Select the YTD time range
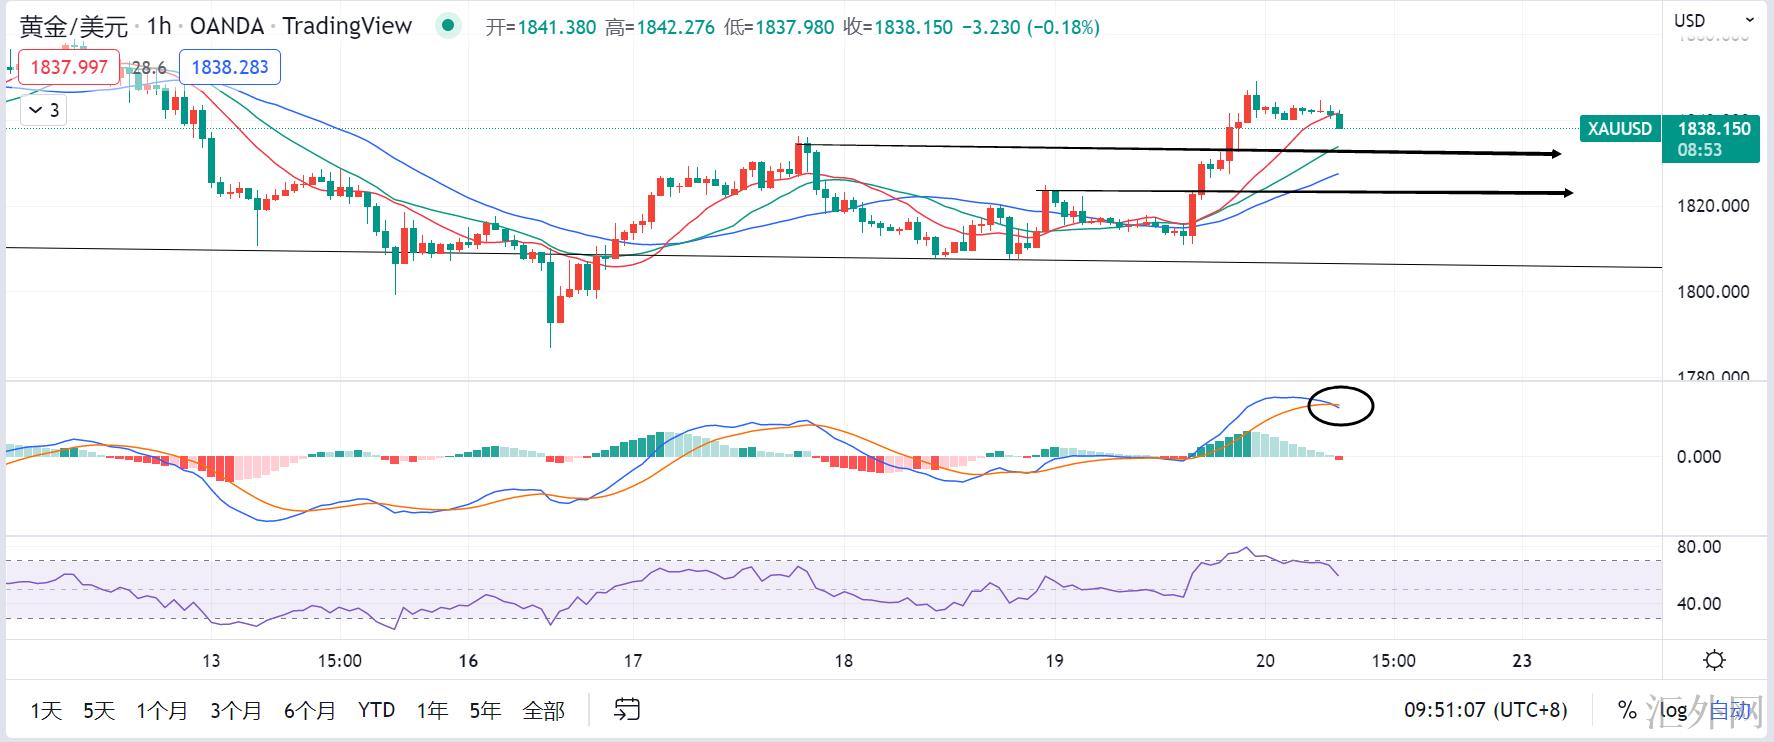The width and height of the screenshot is (1774, 742). [376, 710]
